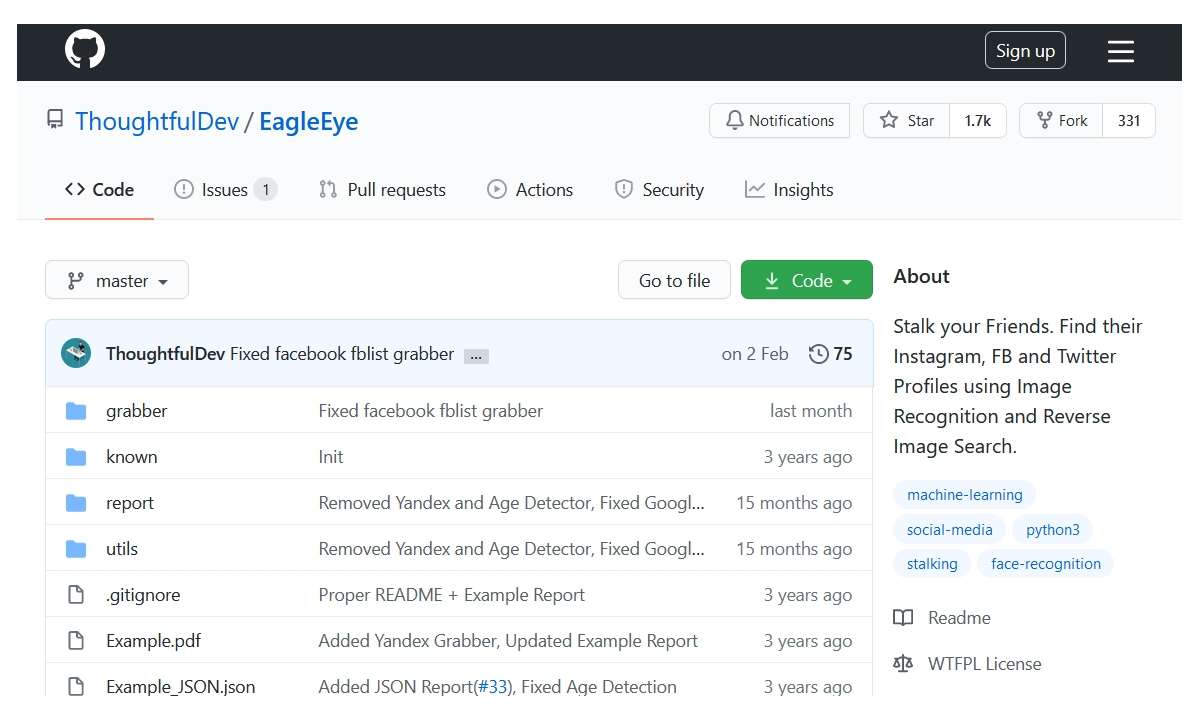Open the report folder

(x=130, y=503)
